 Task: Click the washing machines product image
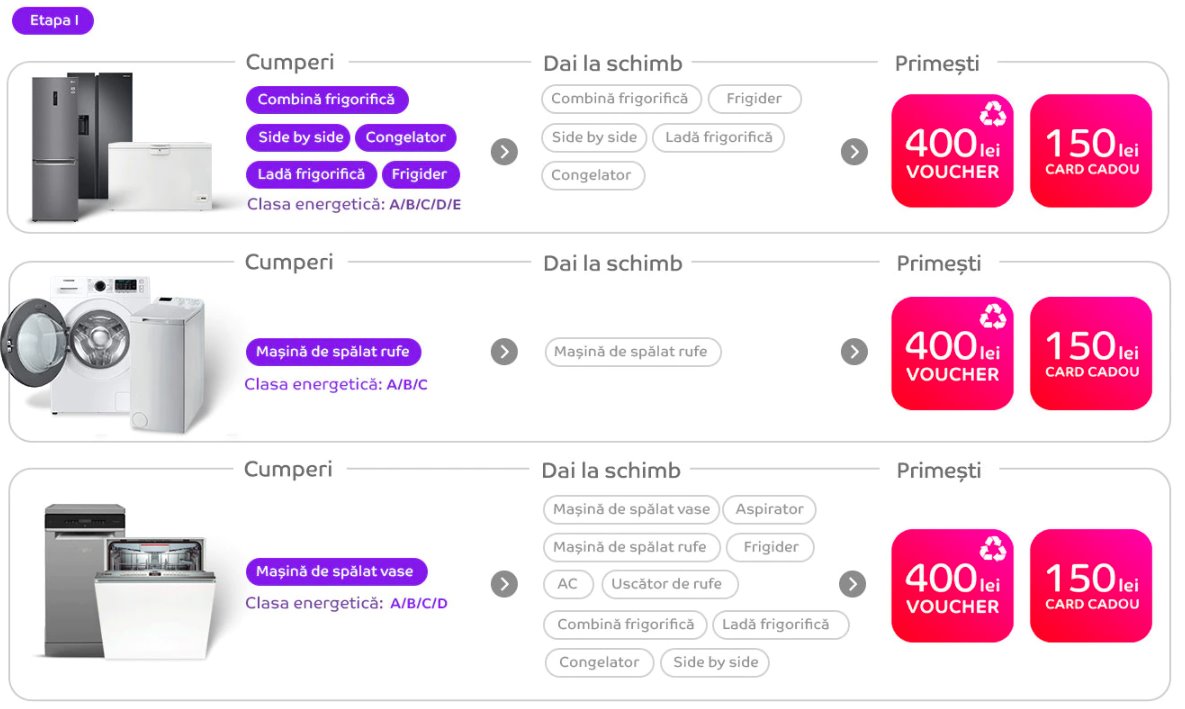click(x=106, y=352)
